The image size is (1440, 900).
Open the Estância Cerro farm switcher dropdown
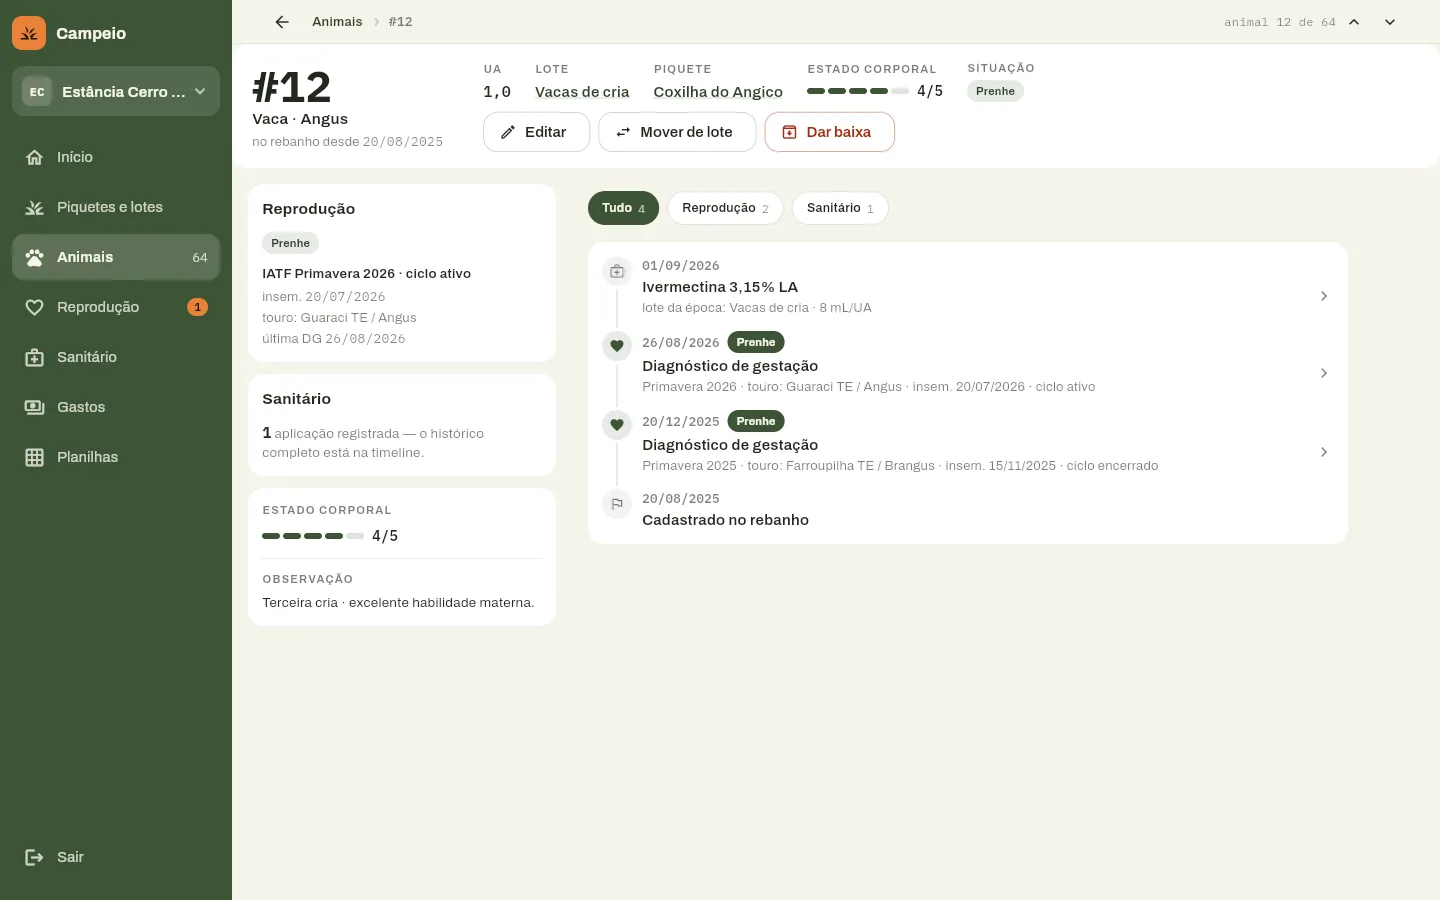tap(116, 91)
